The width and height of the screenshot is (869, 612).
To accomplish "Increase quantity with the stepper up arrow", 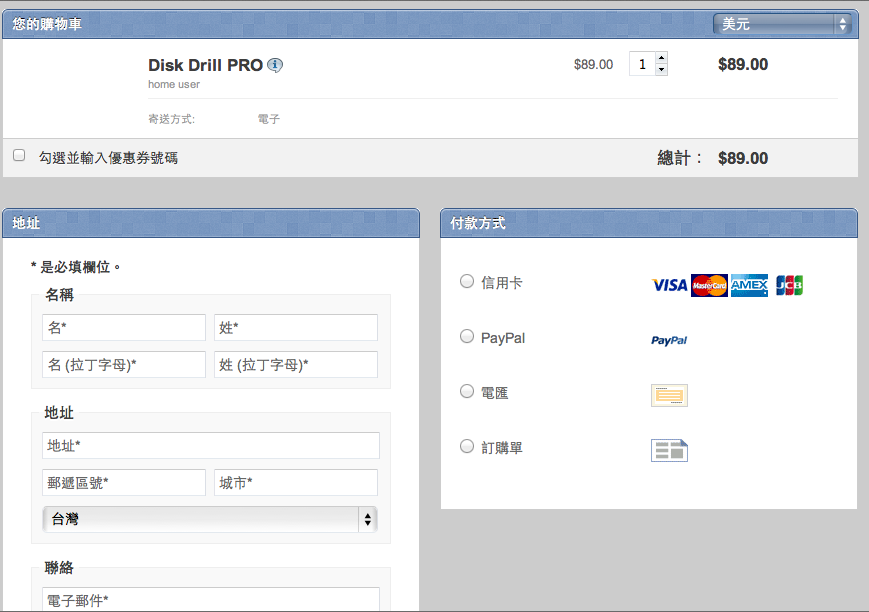I will click(661, 58).
